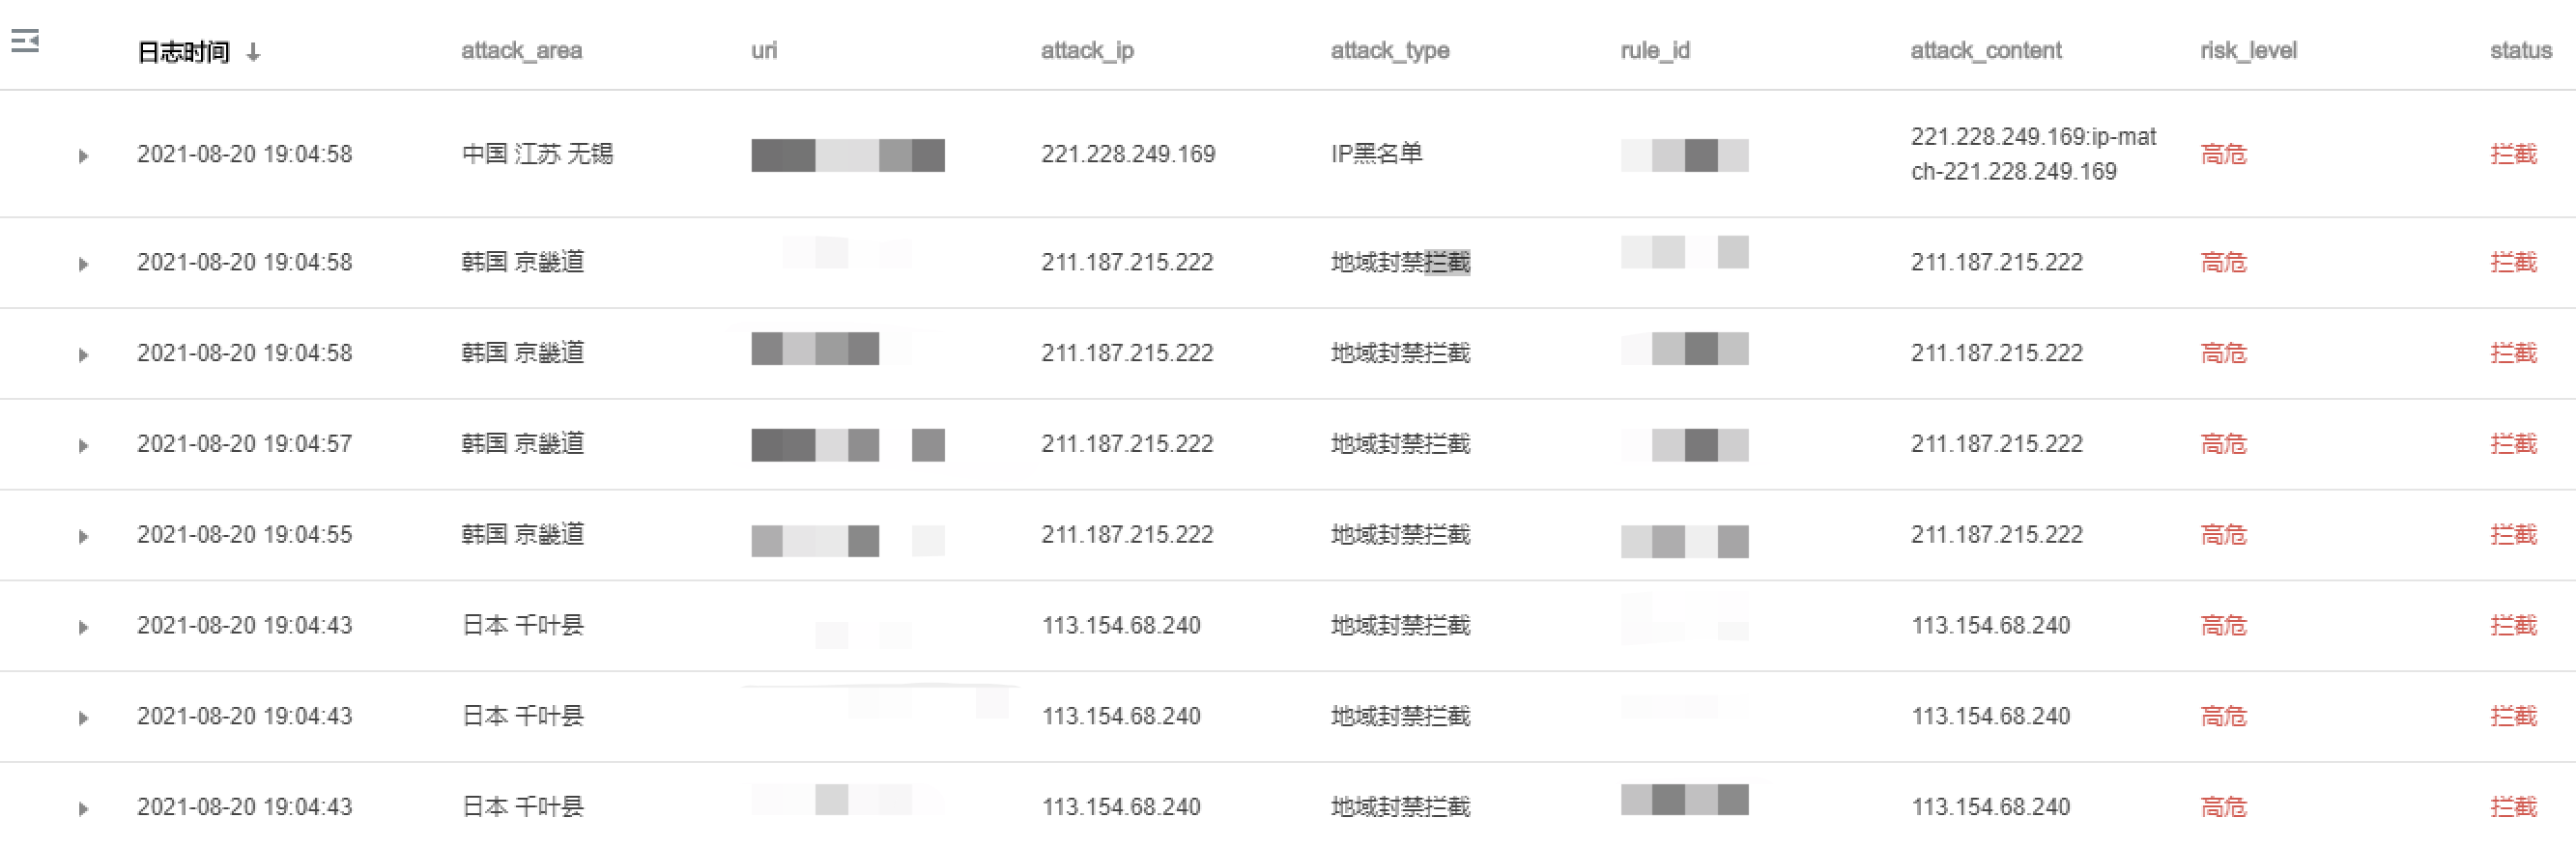The width and height of the screenshot is (2576, 846).
Task: Expand the first 日本 千叶县 log row
Action: [83, 627]
